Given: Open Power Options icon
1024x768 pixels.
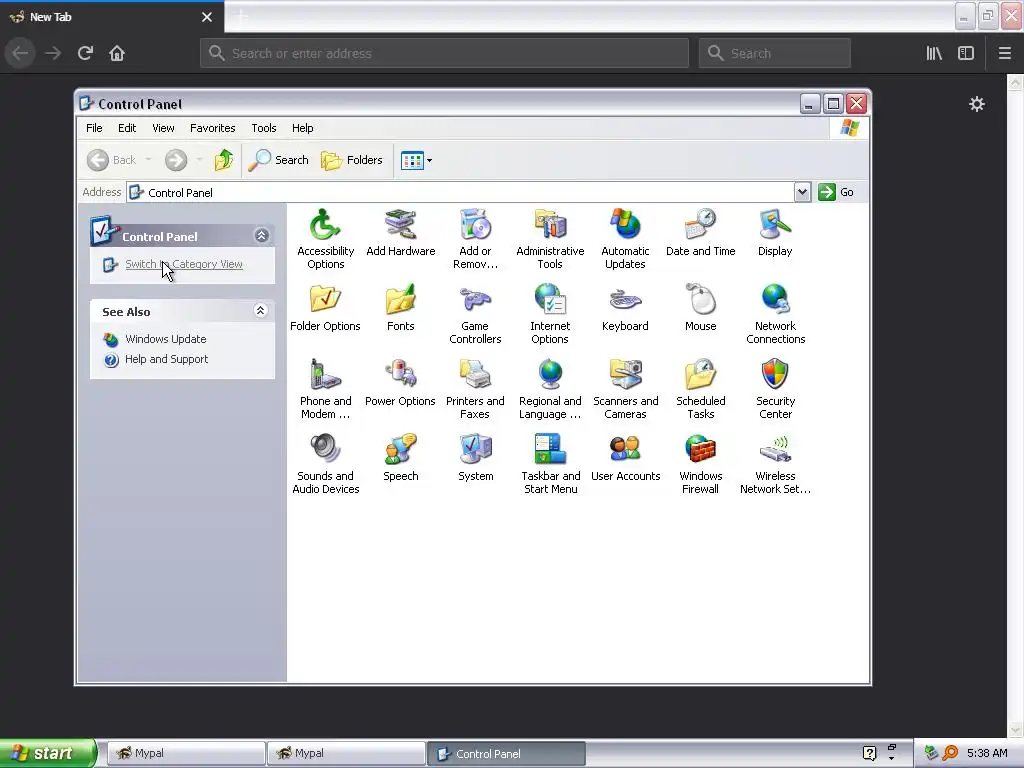Looking at the screenshot, I should (400, 383).
